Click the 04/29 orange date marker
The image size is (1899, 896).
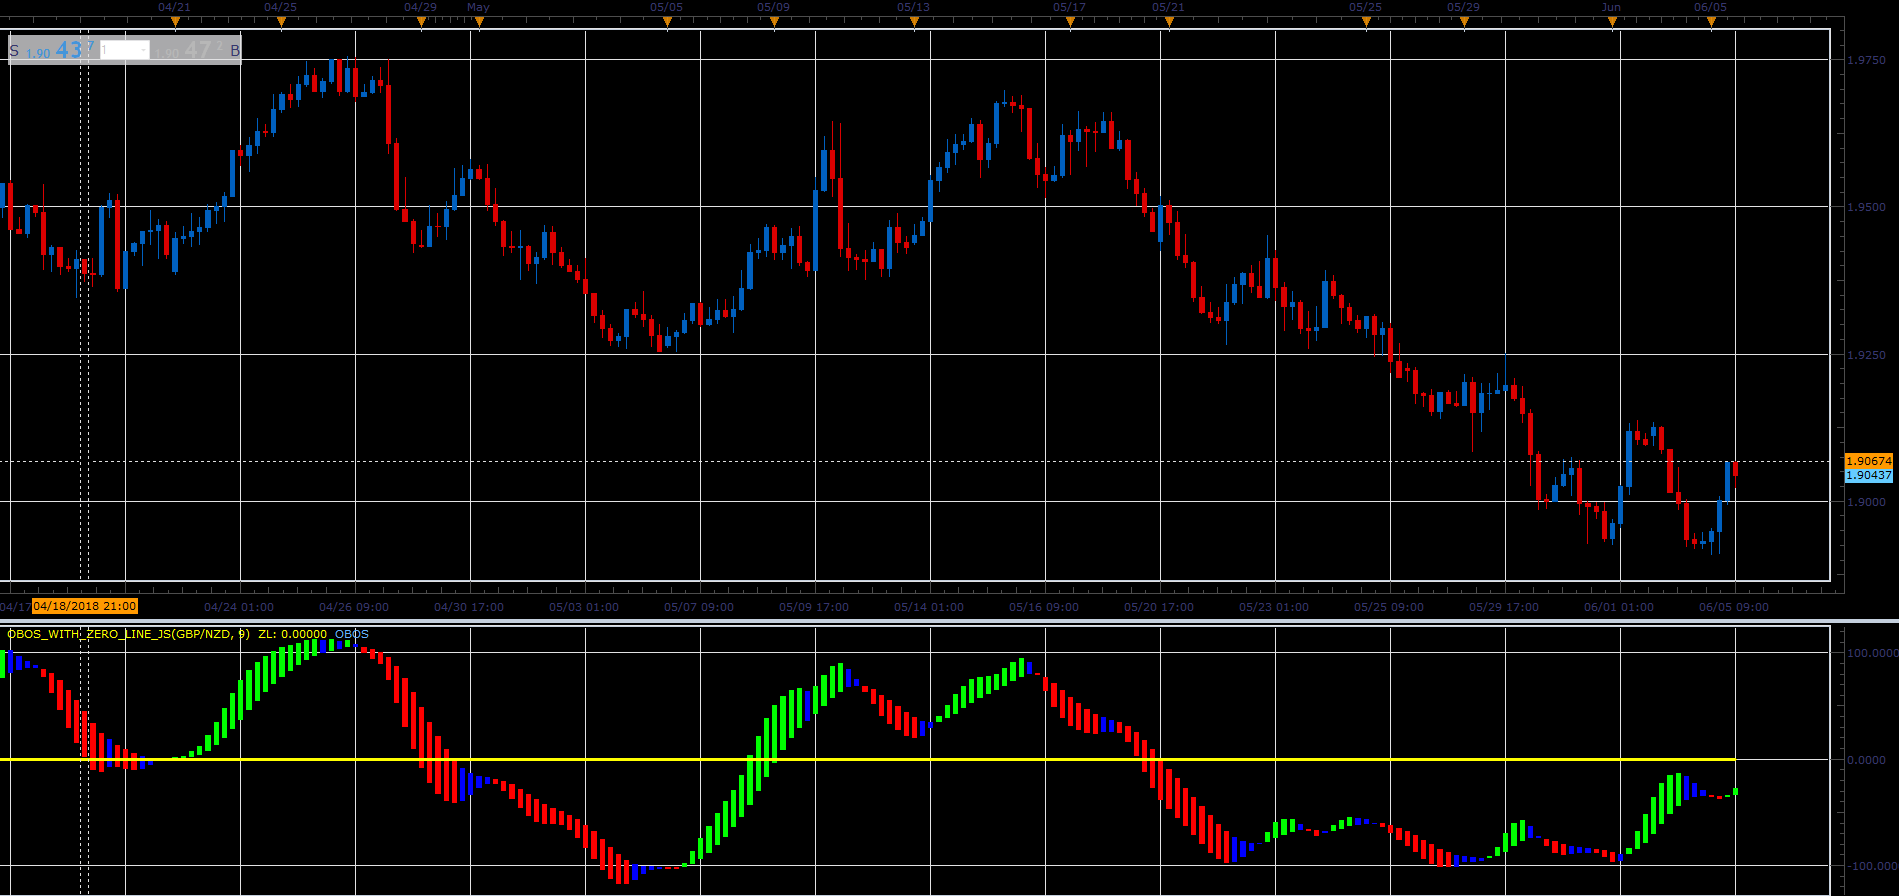coord(420,21)
